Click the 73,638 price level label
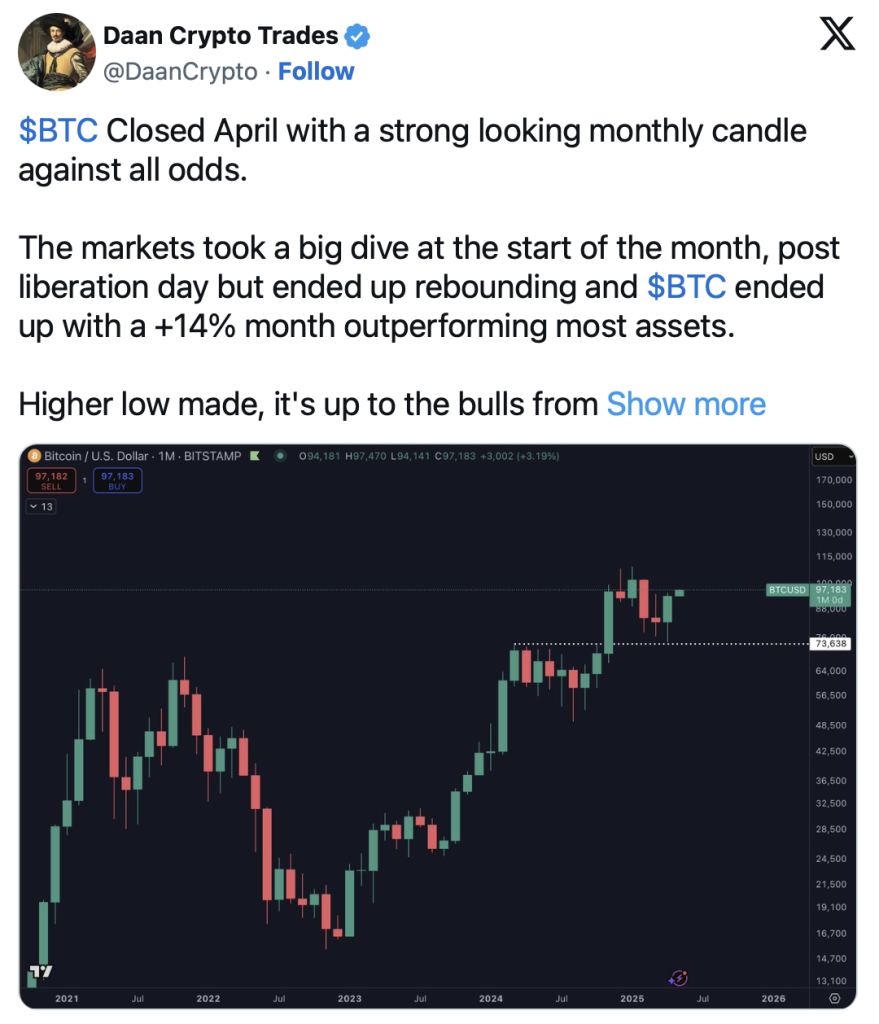Image resolution: width=879 pixels, height=1024 pixels. pyautogui.click(x=831, y=643)
